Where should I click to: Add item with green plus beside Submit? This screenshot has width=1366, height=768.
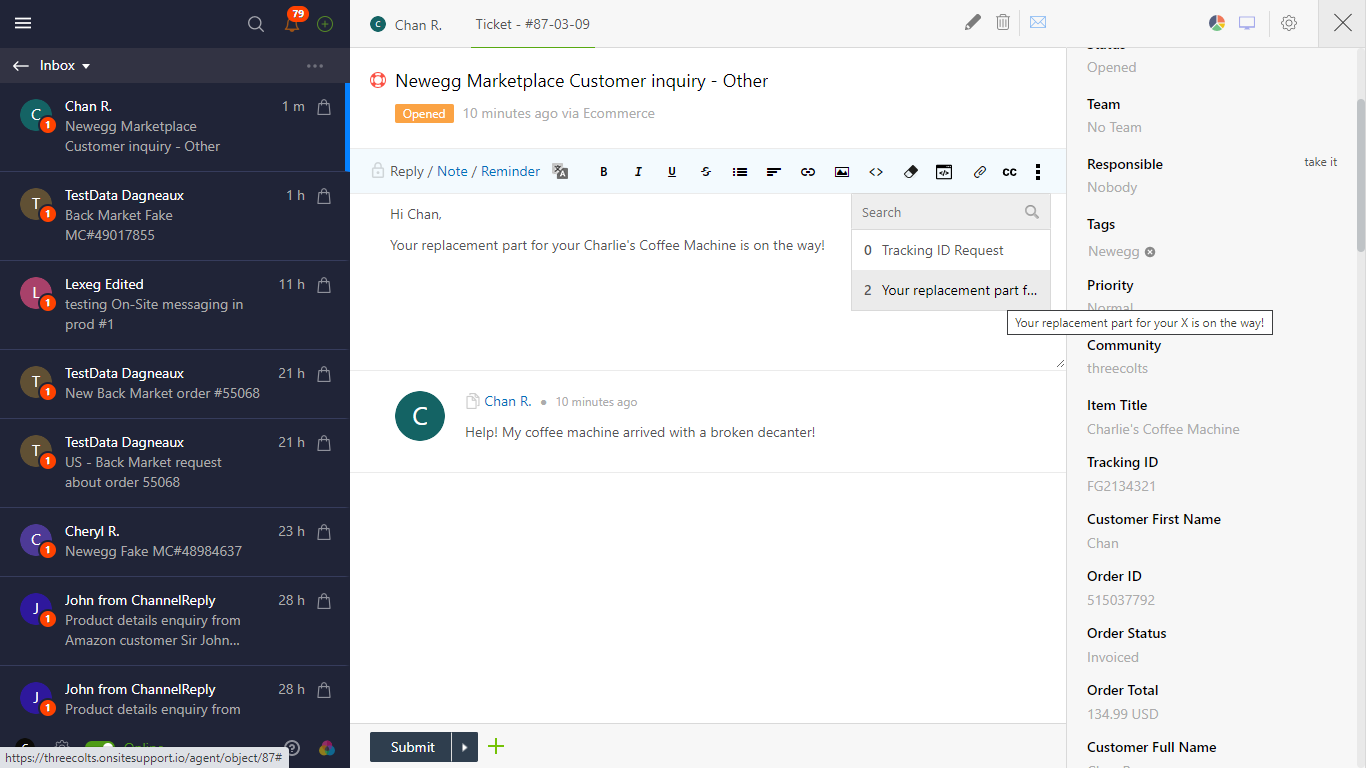[496, 746]
